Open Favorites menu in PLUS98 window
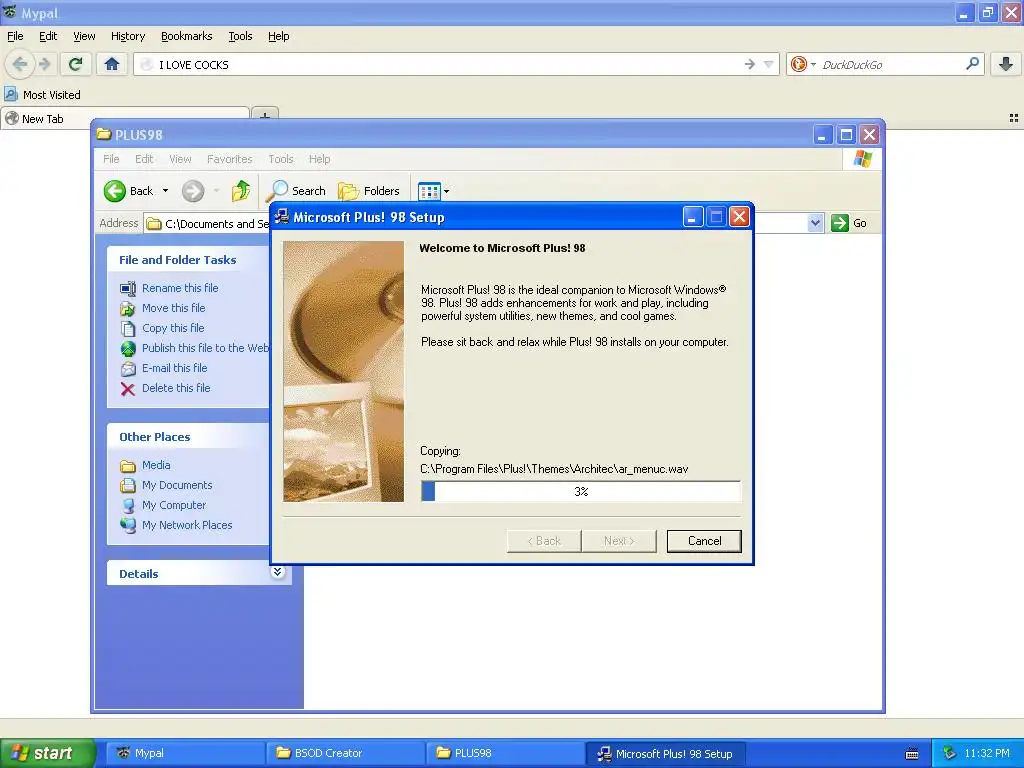Viewport: 1024px width, 768px height. coord(229,159)
